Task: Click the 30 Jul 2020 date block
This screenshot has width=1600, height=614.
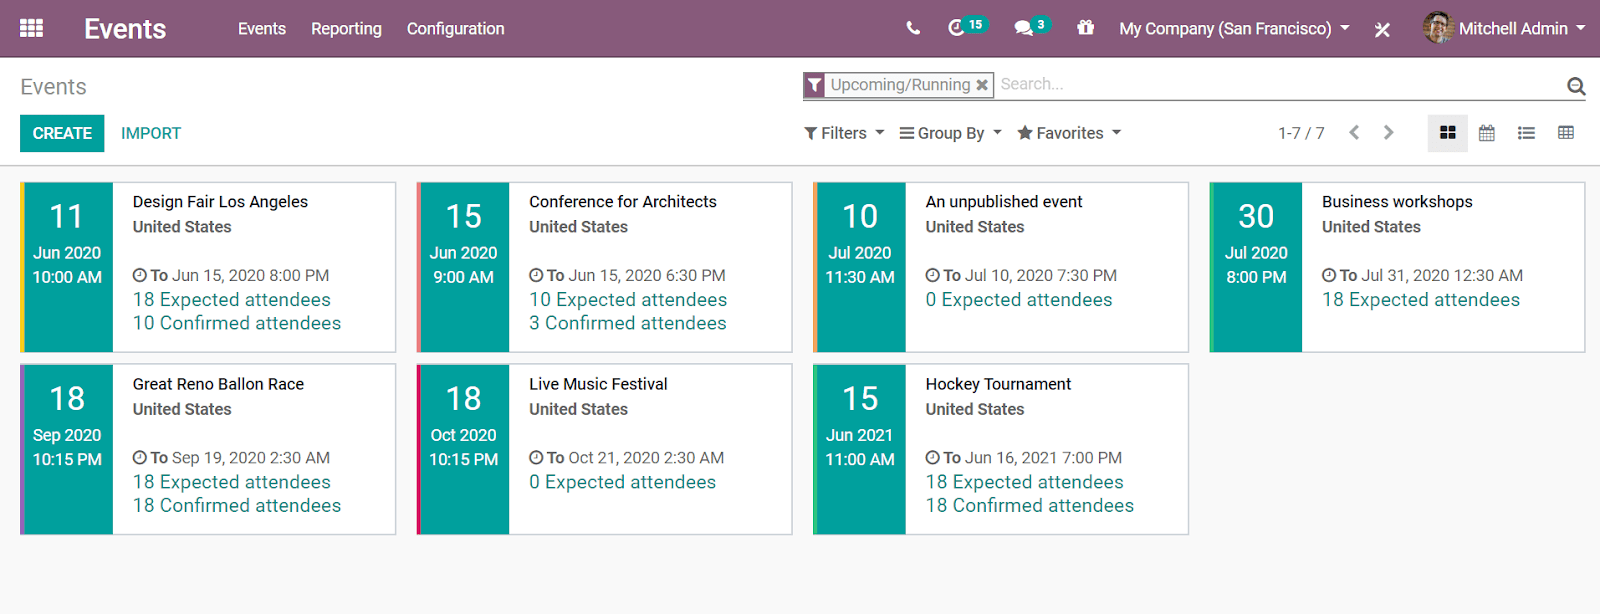Action: tap(1256, 267)
